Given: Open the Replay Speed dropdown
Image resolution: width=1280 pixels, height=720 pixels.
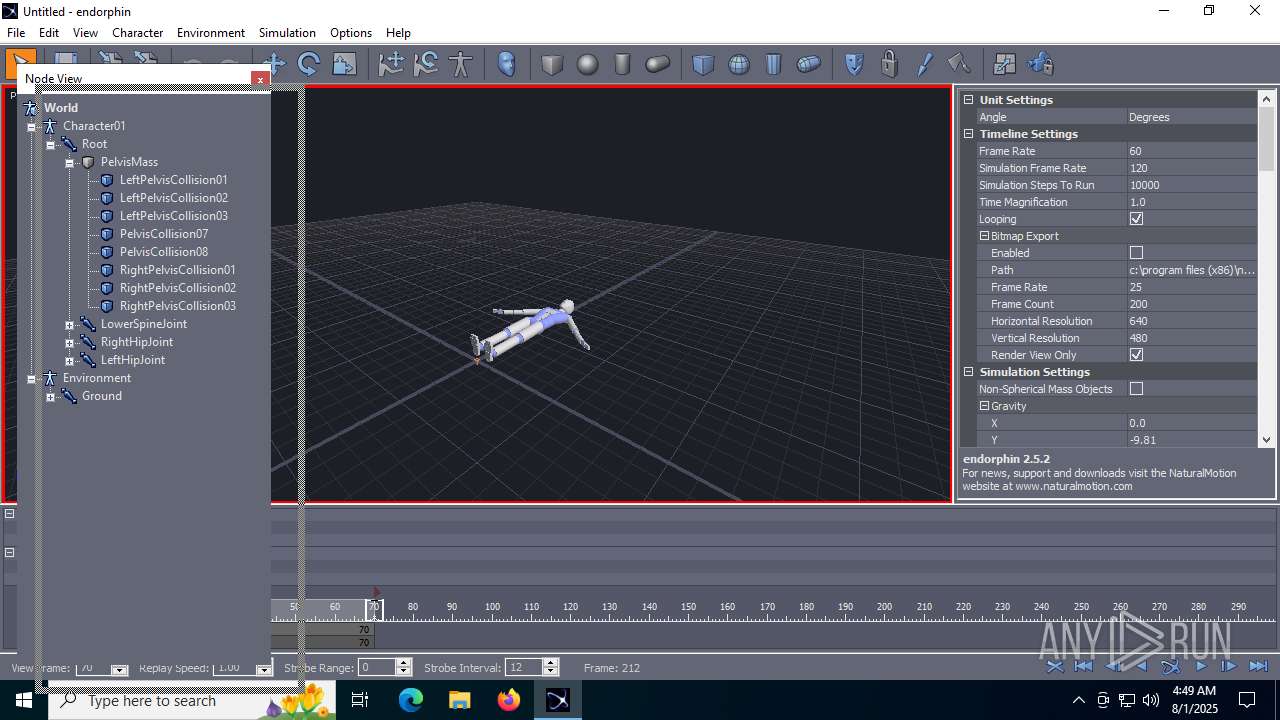Looking at the screenshot, I should [x=264, y=668].
